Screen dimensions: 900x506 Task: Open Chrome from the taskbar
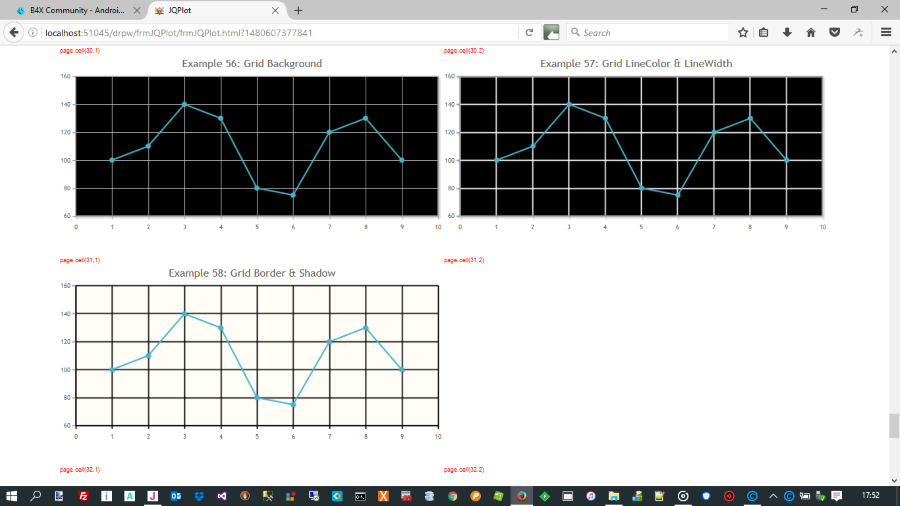coord(452,496)
